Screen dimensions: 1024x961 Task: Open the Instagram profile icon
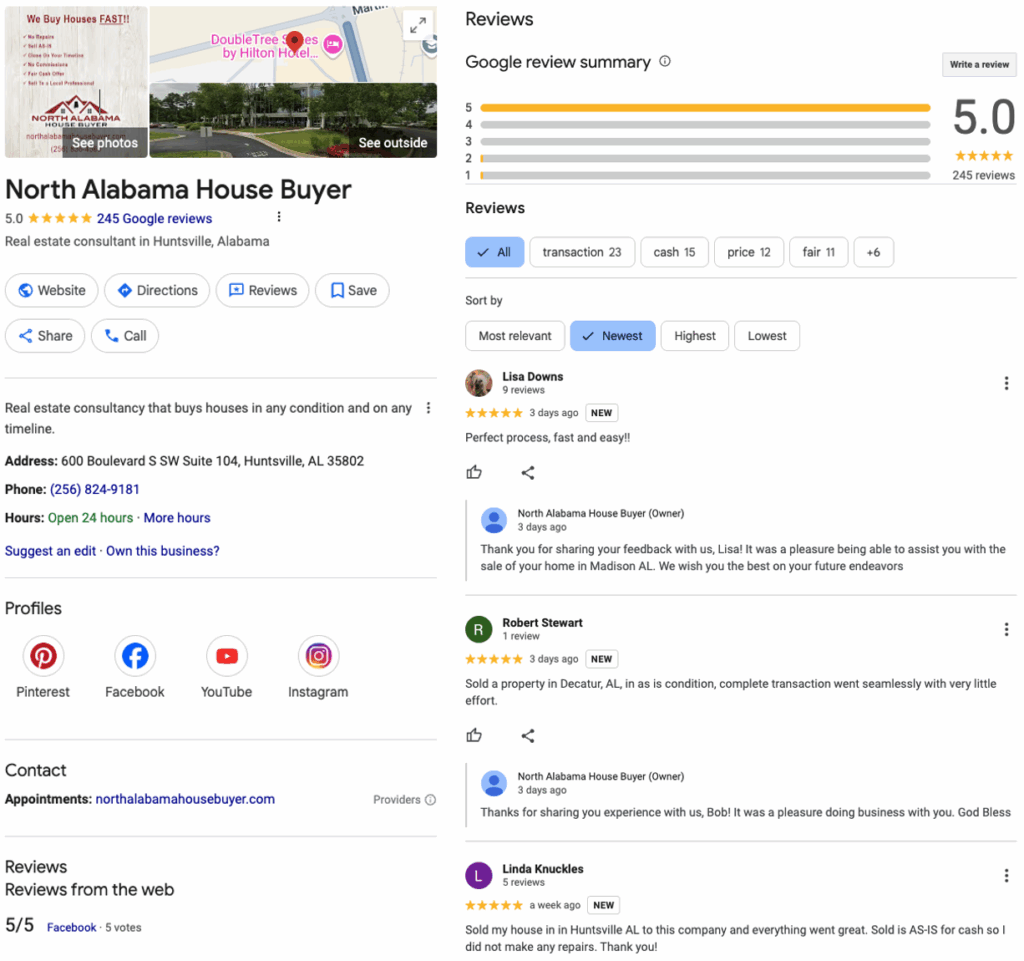point(319,655)
